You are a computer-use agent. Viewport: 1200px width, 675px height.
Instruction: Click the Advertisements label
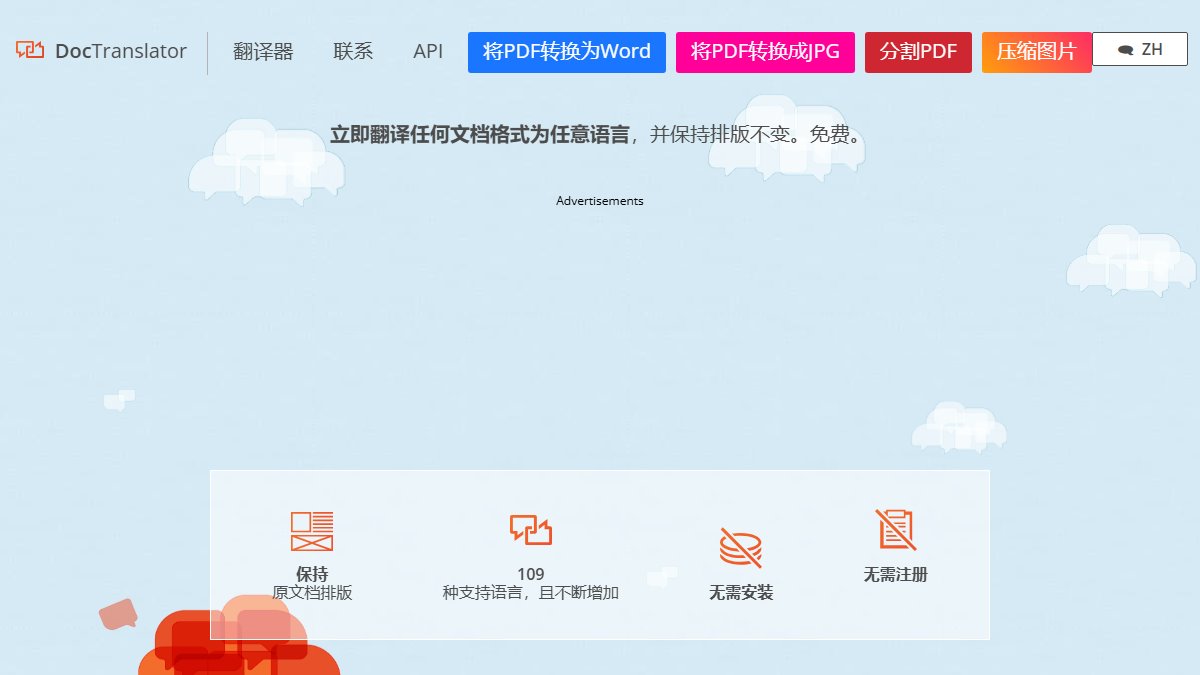point(600,201)
